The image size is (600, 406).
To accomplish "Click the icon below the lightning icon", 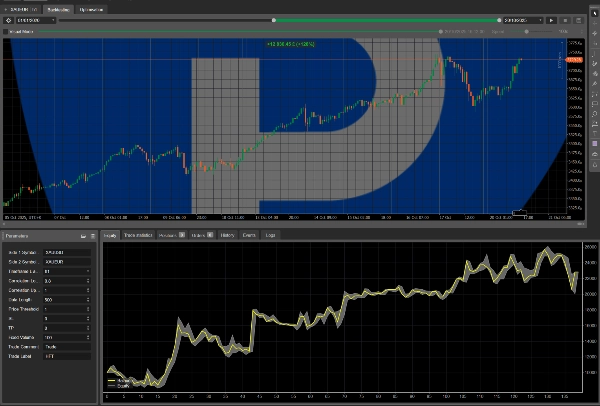I will (x=595, y=43).
